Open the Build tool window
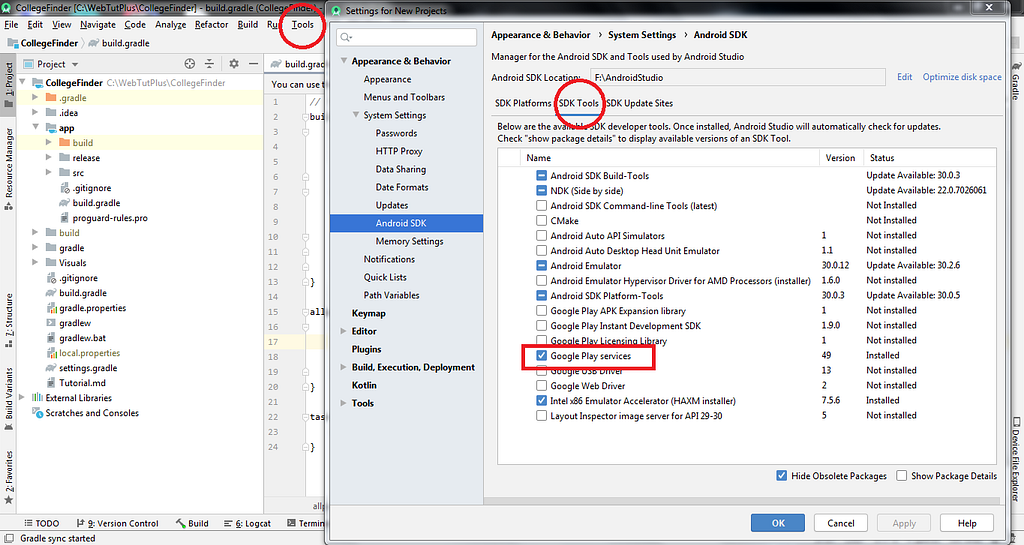1024x545 pixels. (x=192, y=523)
